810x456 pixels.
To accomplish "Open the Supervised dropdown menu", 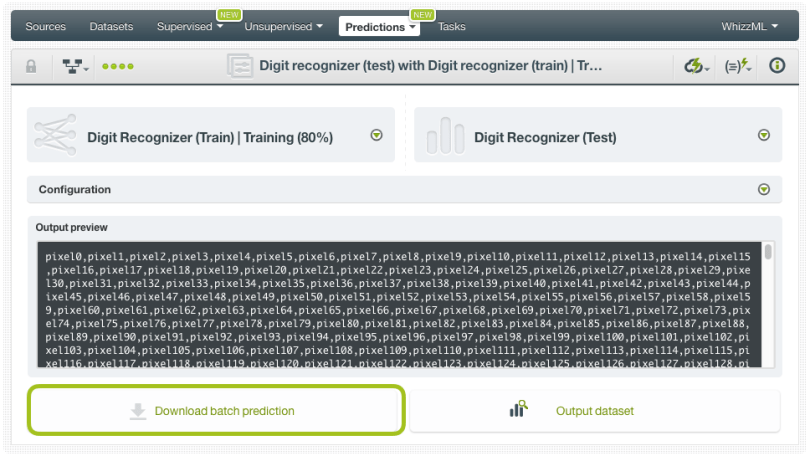I will (190, 26).
